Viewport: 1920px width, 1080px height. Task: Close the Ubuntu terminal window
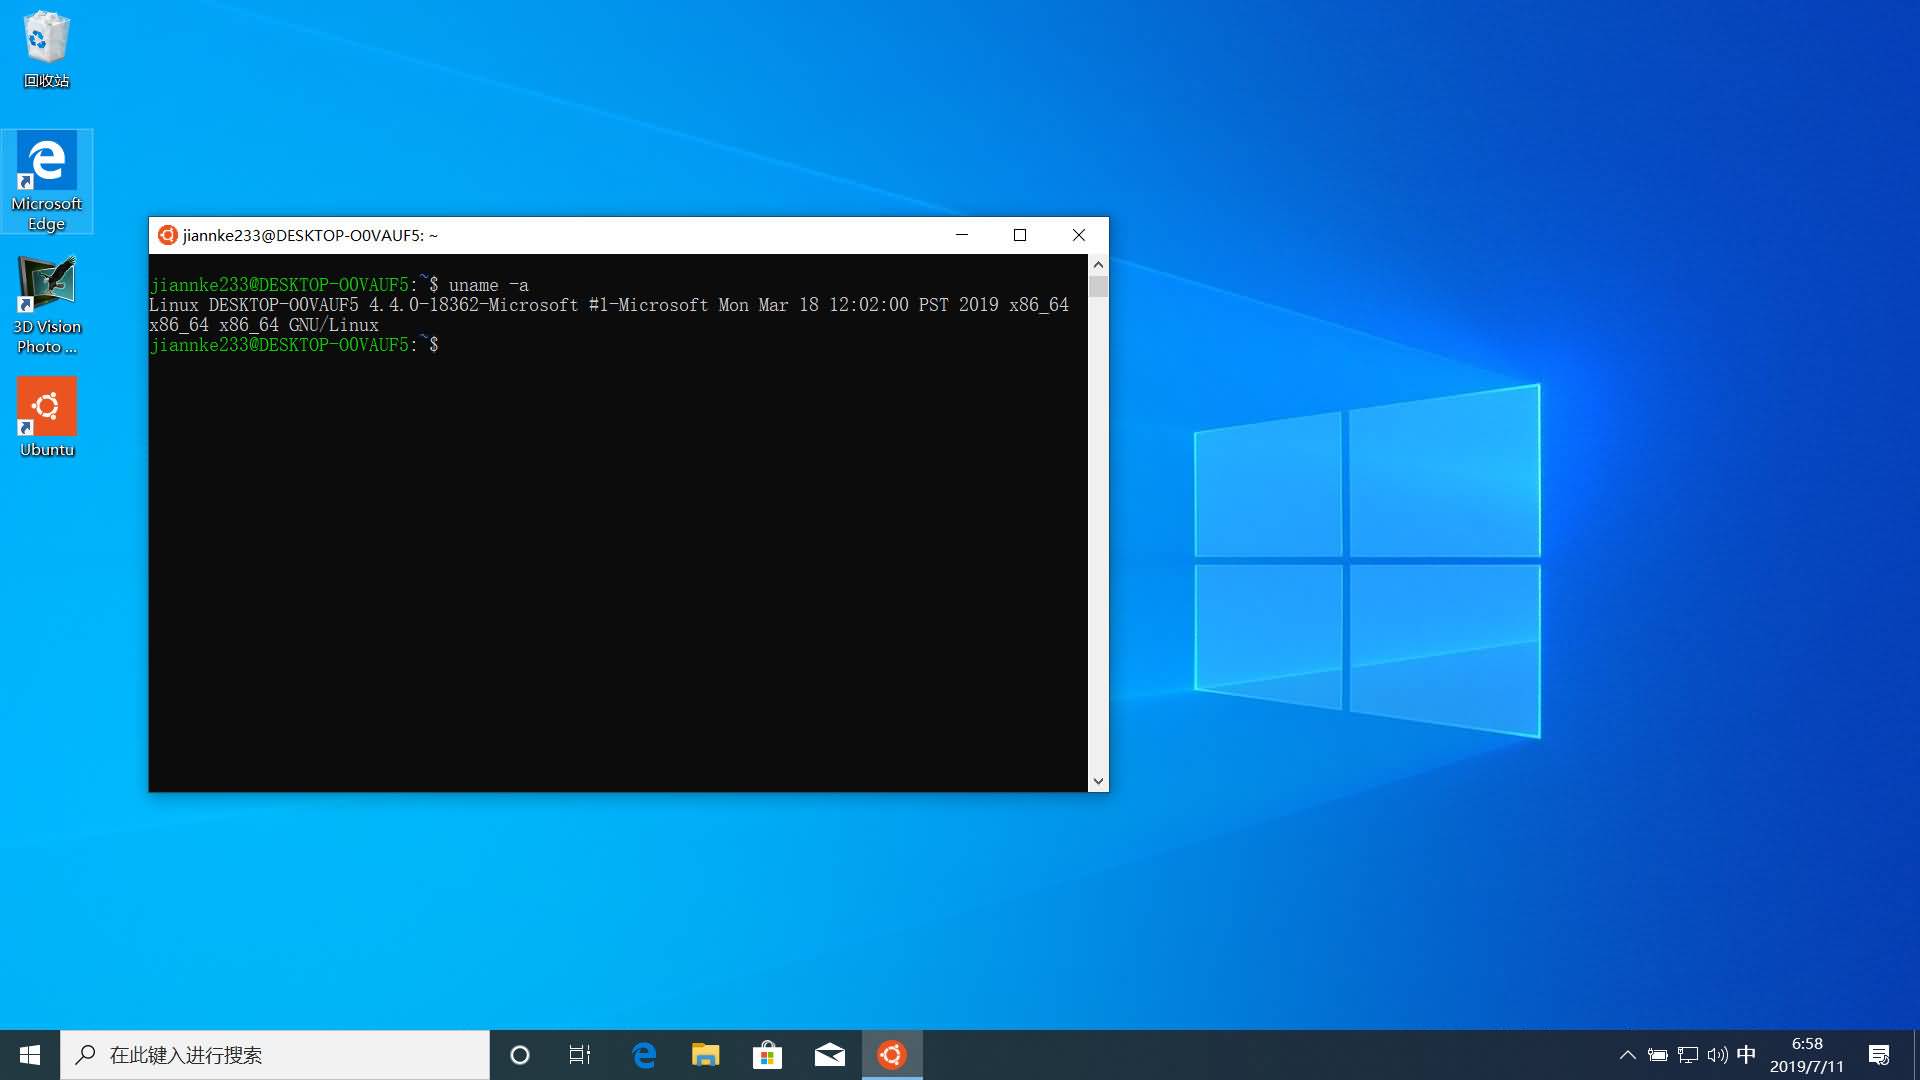tap(1079, 235)
